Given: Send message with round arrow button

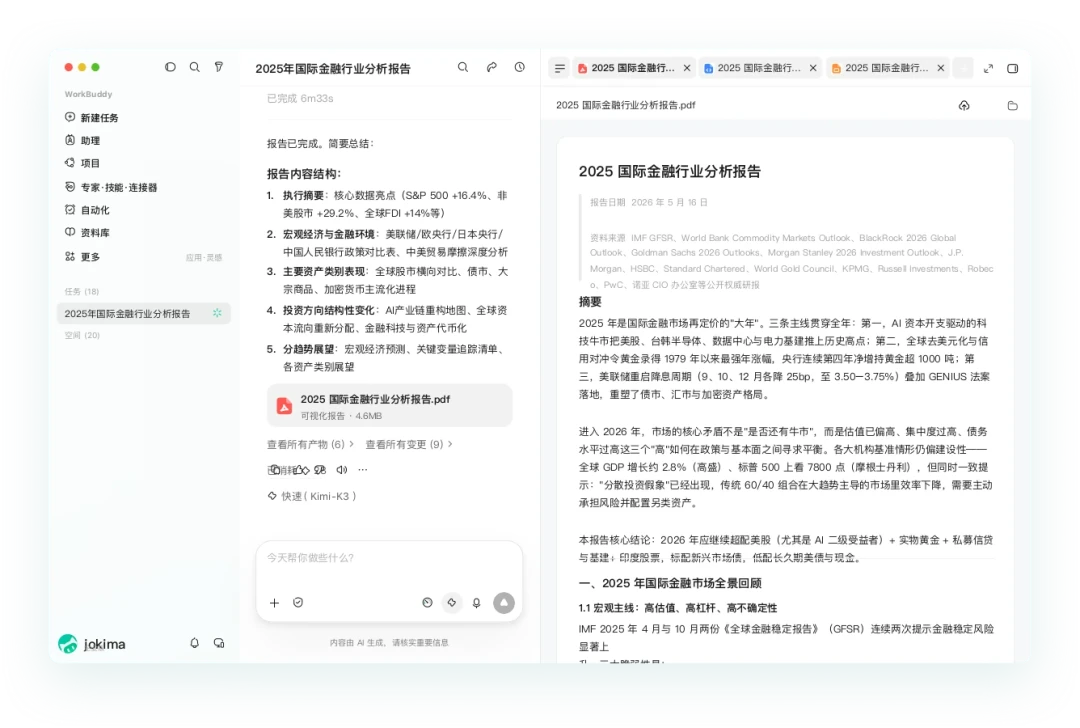Looking at the screenshot, I should 504,603.
